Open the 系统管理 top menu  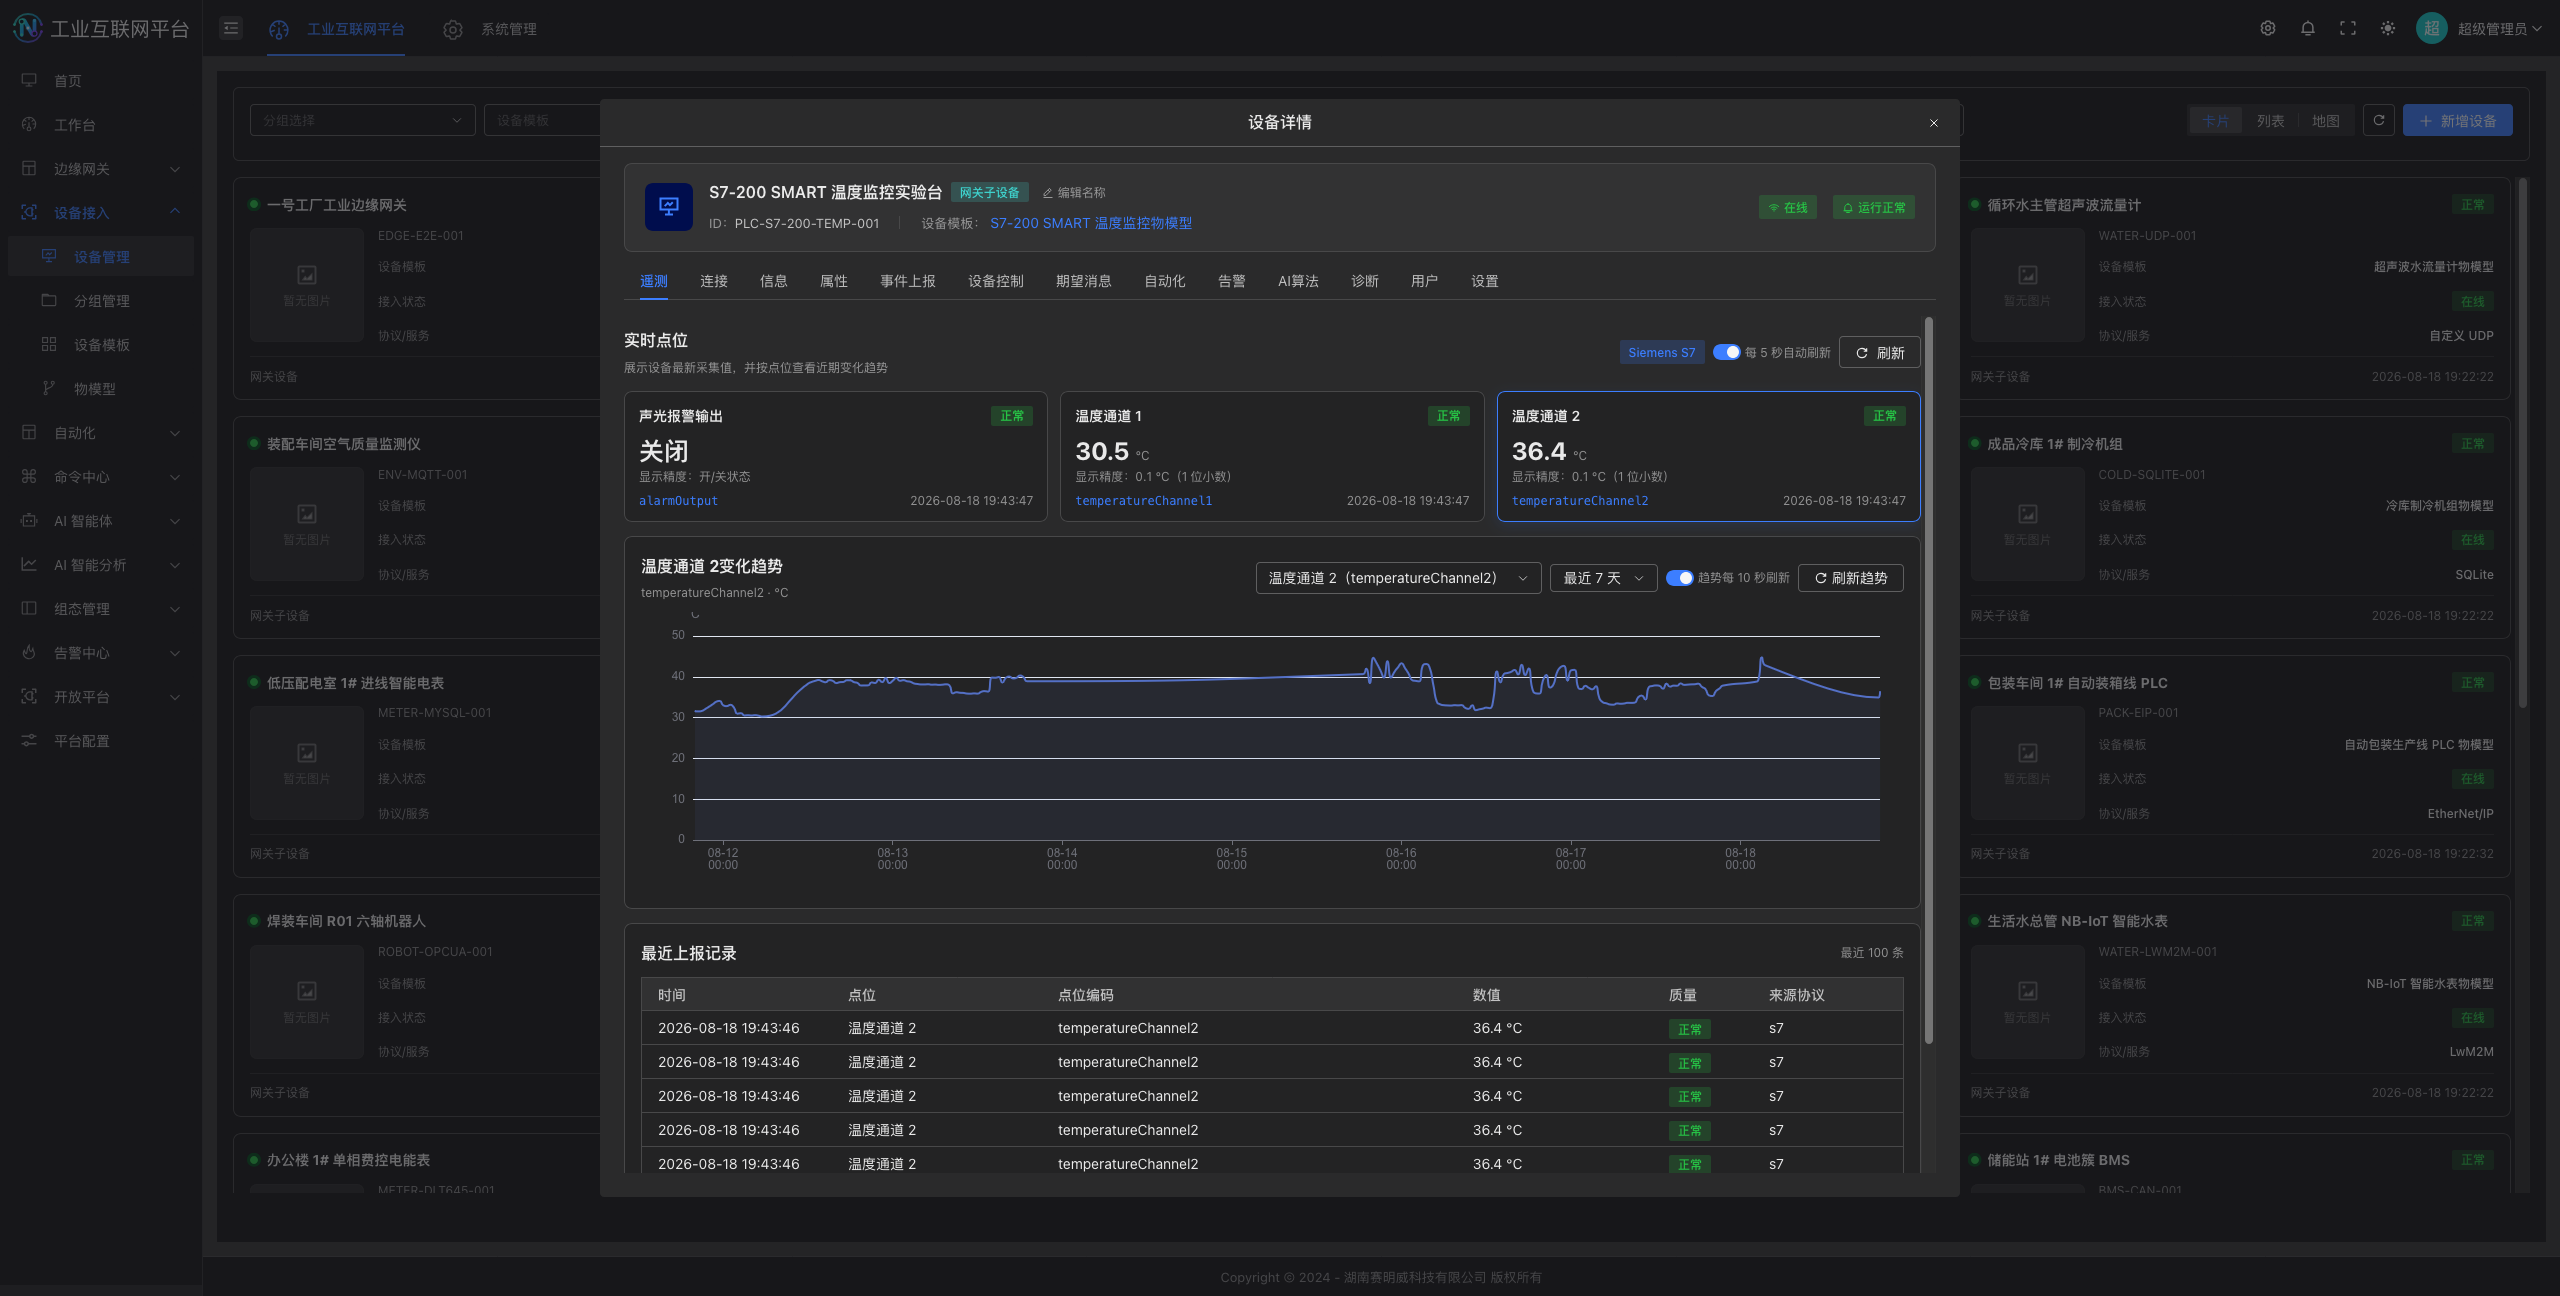[490, 29]
